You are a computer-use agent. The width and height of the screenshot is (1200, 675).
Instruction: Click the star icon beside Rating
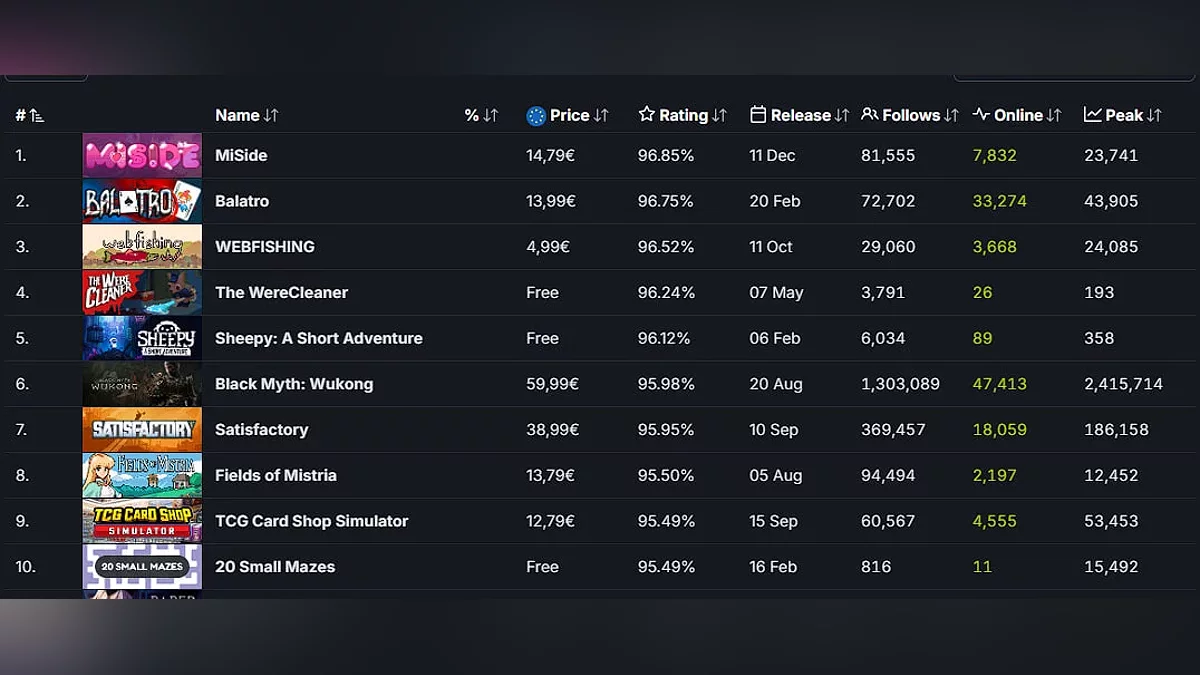[x=646, y=115]
